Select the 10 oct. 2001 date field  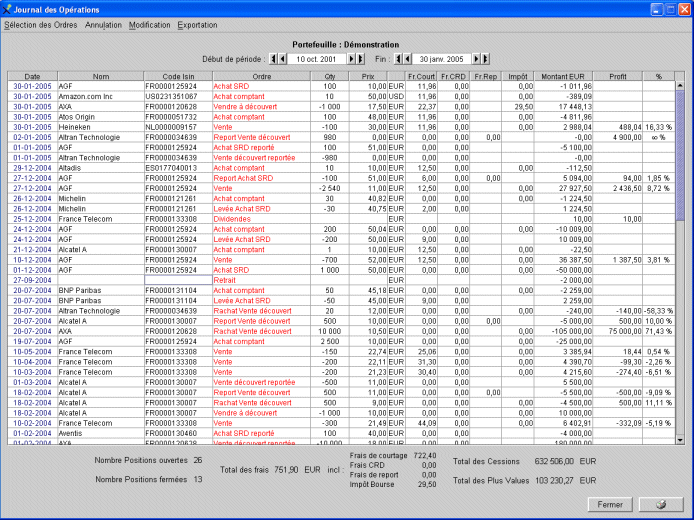click(x=314, y=59)
